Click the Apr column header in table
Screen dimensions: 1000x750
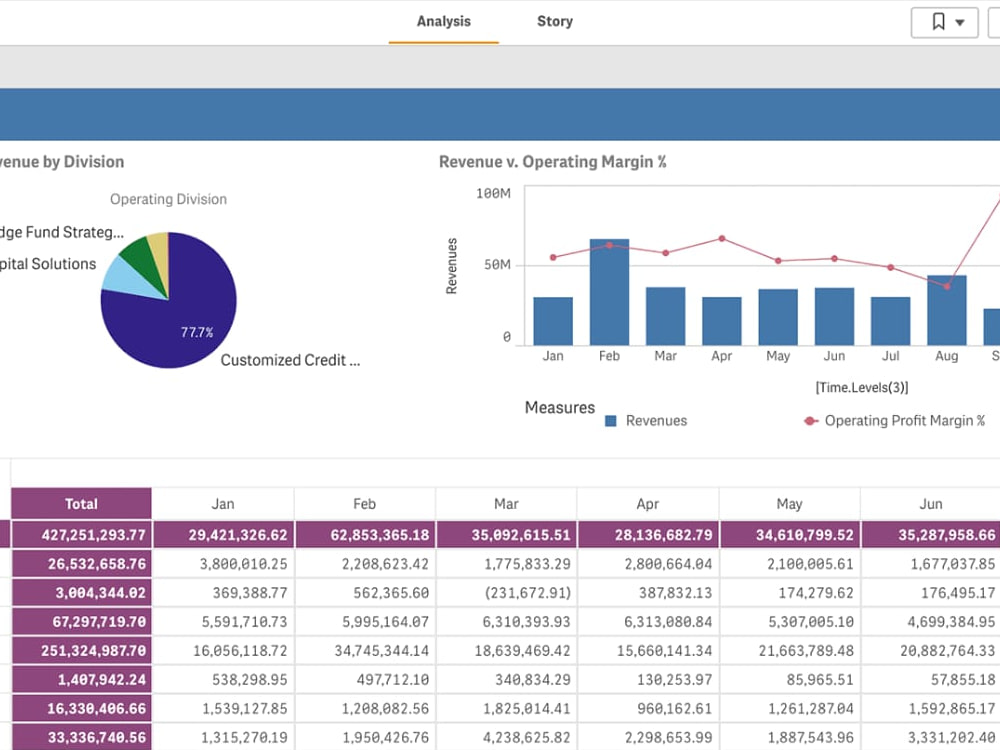click(648, 504)
